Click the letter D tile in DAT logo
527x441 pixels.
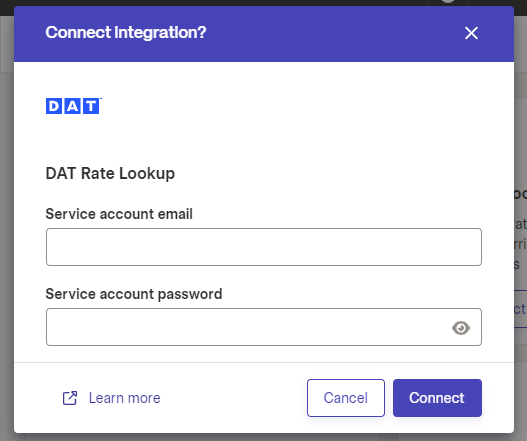coord(54,106)
